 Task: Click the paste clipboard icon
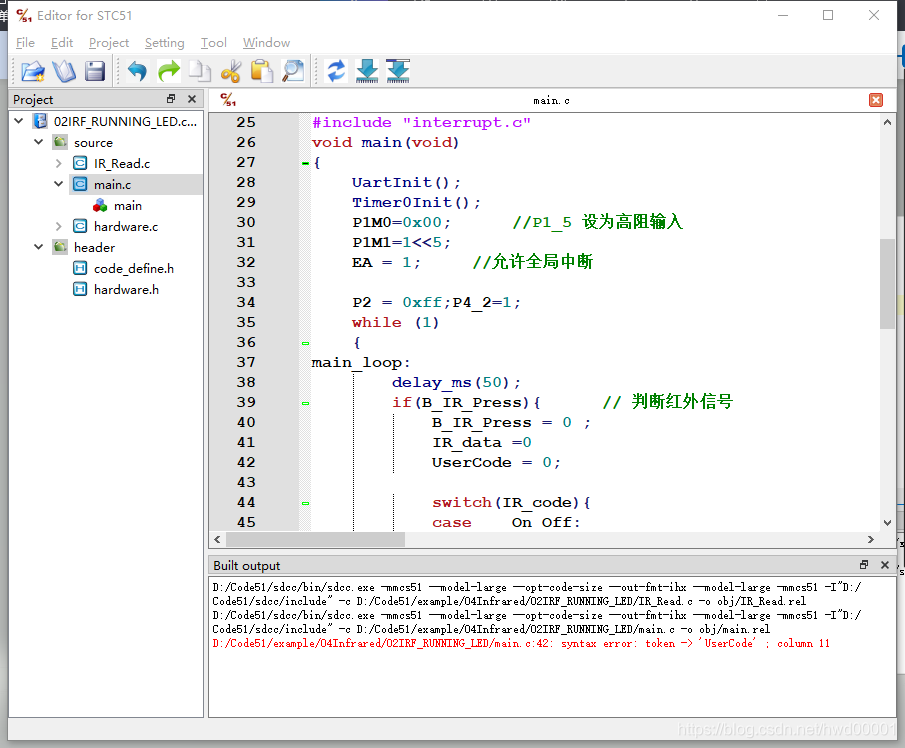click(x=262, y=72)
